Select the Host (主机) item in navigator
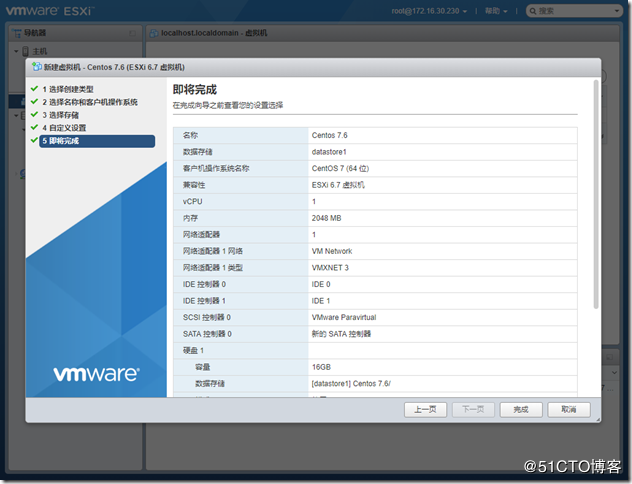The width and height of the screenshot is (632, 484). 40,51
